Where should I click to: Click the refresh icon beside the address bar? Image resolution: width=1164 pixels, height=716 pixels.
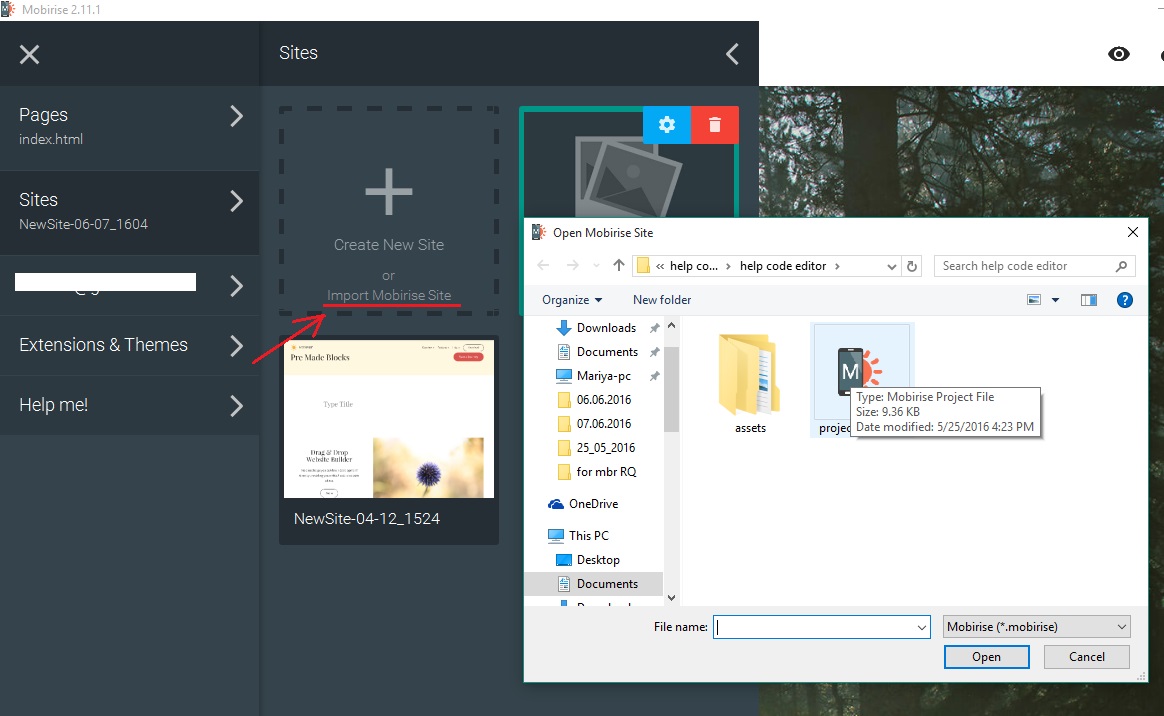point(911,265)
